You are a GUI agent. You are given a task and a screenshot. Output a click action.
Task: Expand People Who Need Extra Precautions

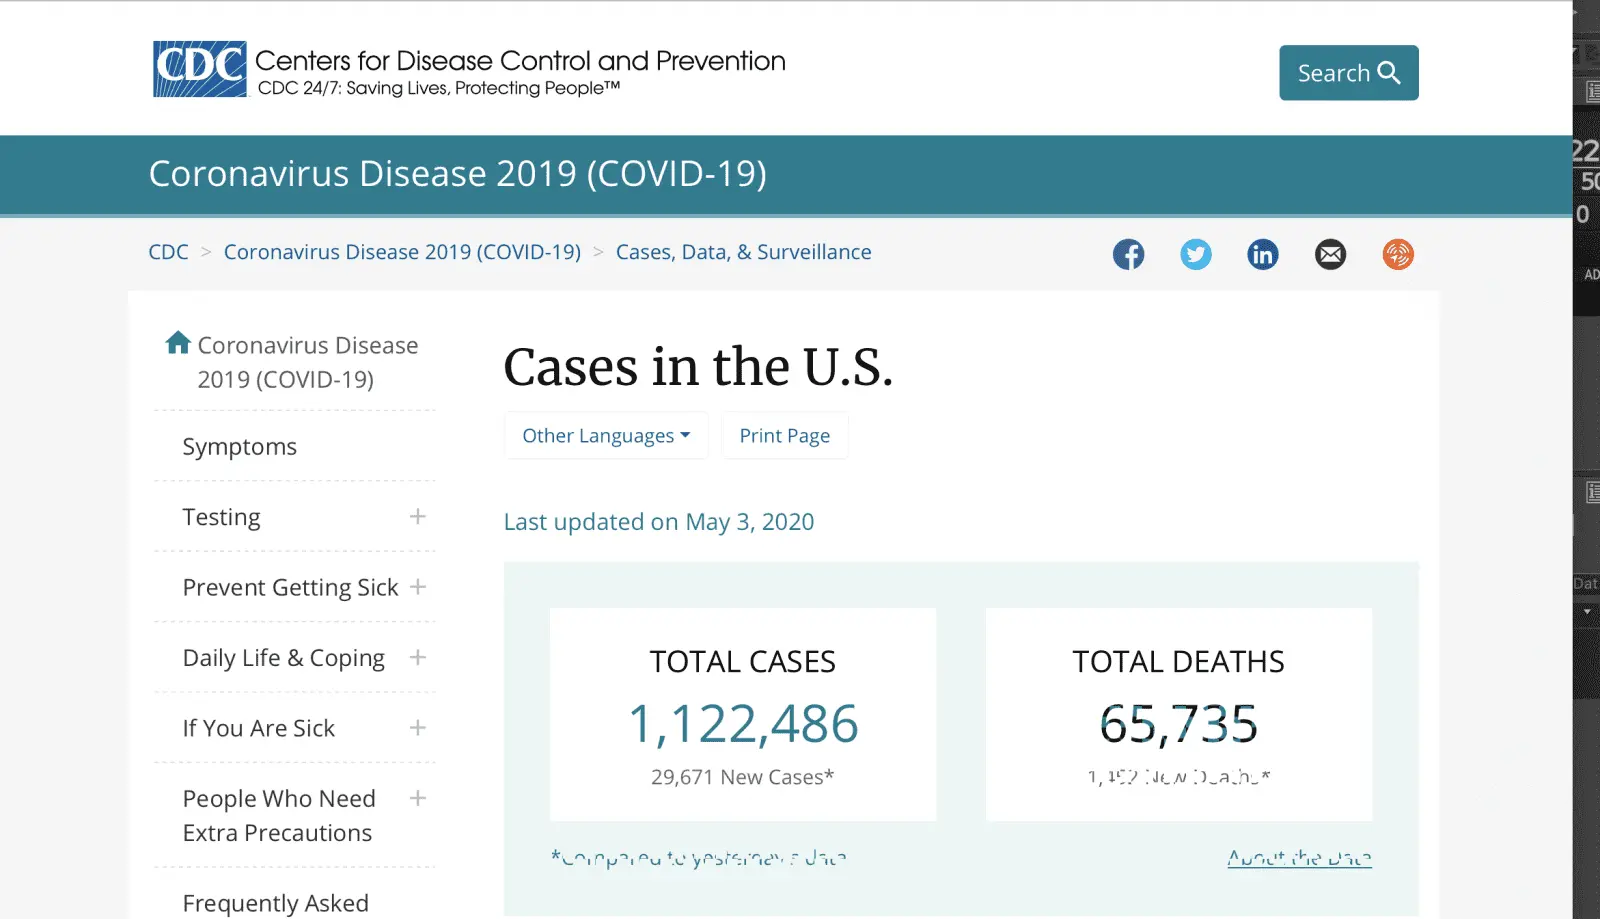[x=418, y=798]
